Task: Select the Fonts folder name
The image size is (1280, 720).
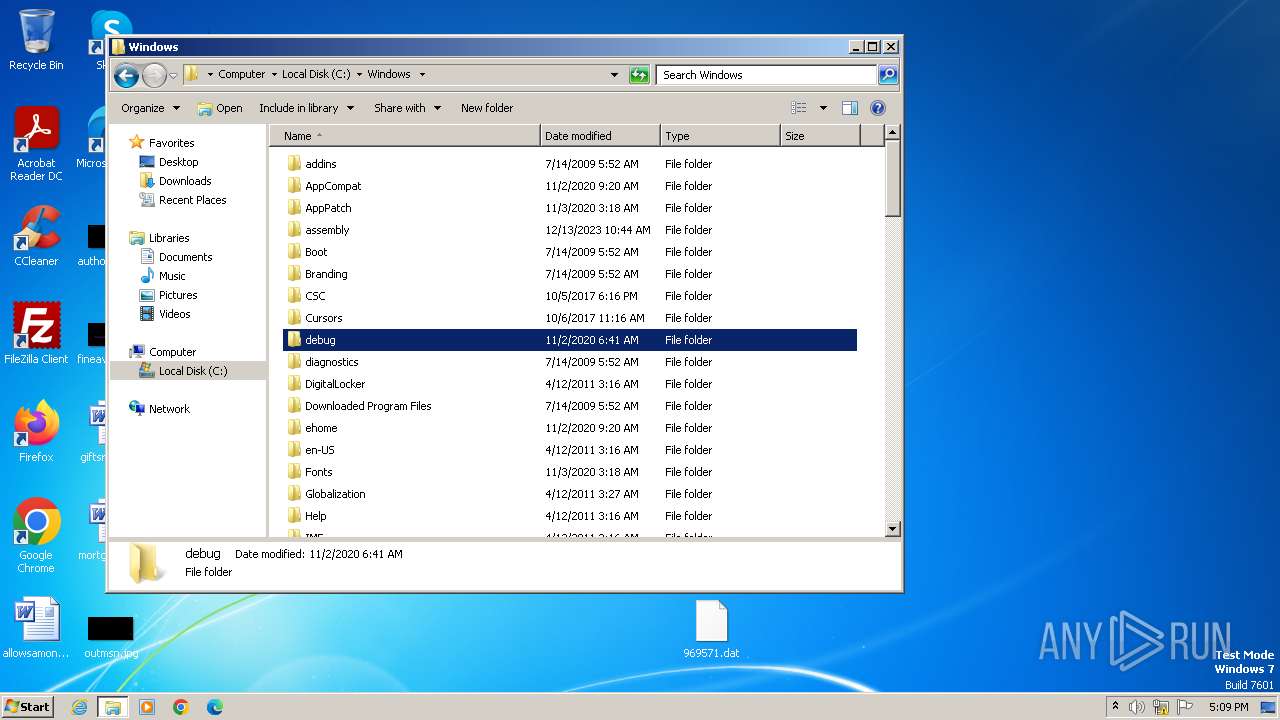Action: (319, 472)
